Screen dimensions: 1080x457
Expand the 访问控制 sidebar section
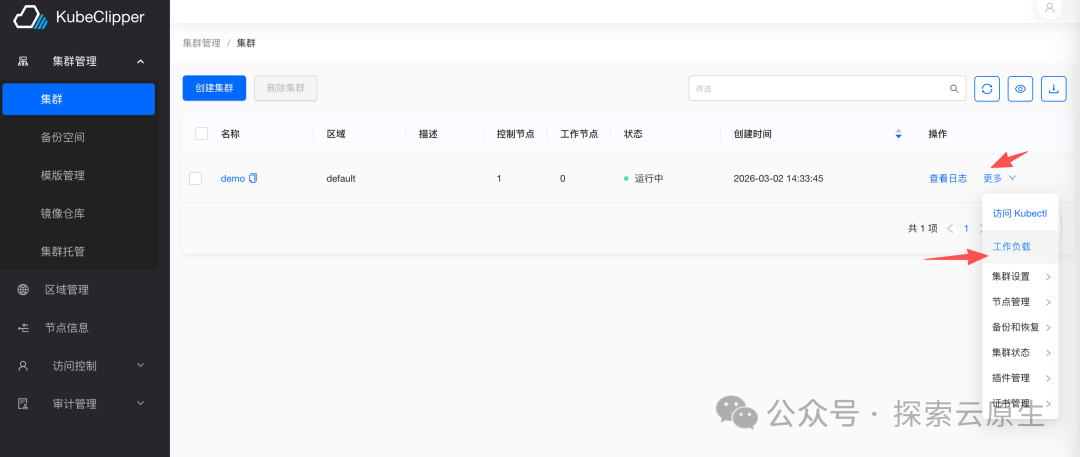pos(141,365)
